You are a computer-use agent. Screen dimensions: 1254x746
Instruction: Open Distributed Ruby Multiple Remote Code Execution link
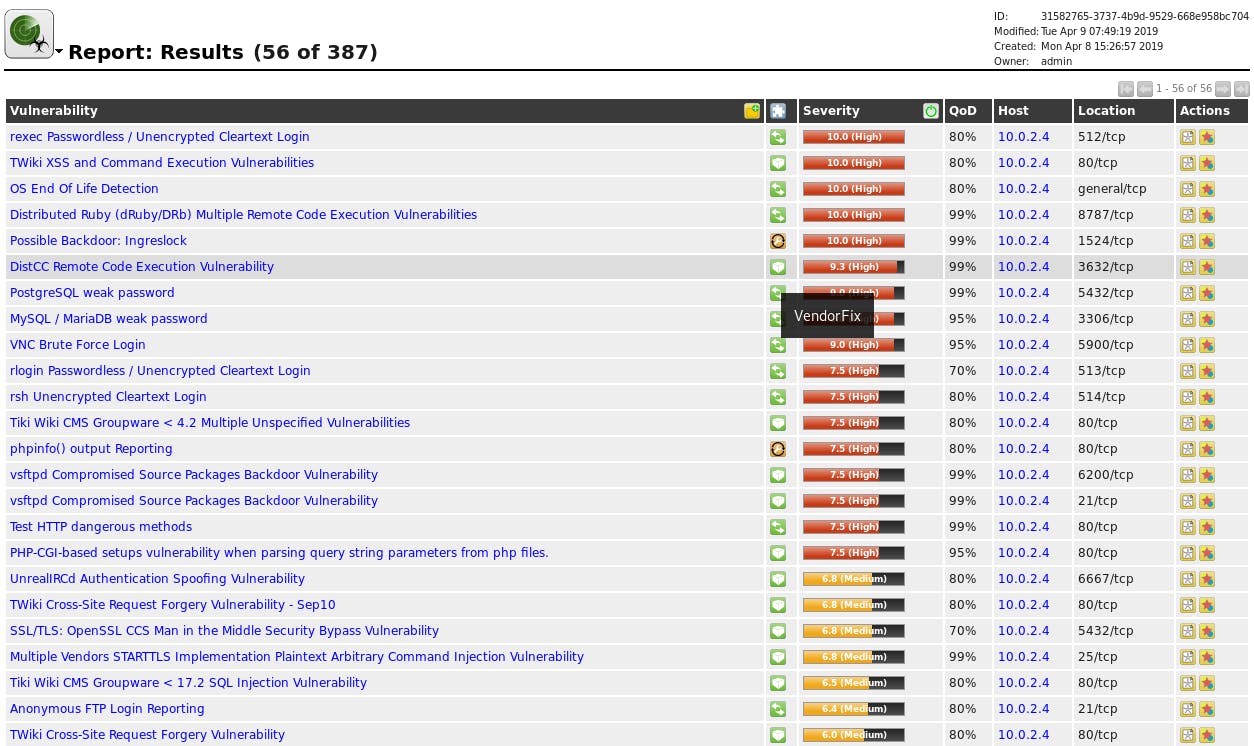243,215
